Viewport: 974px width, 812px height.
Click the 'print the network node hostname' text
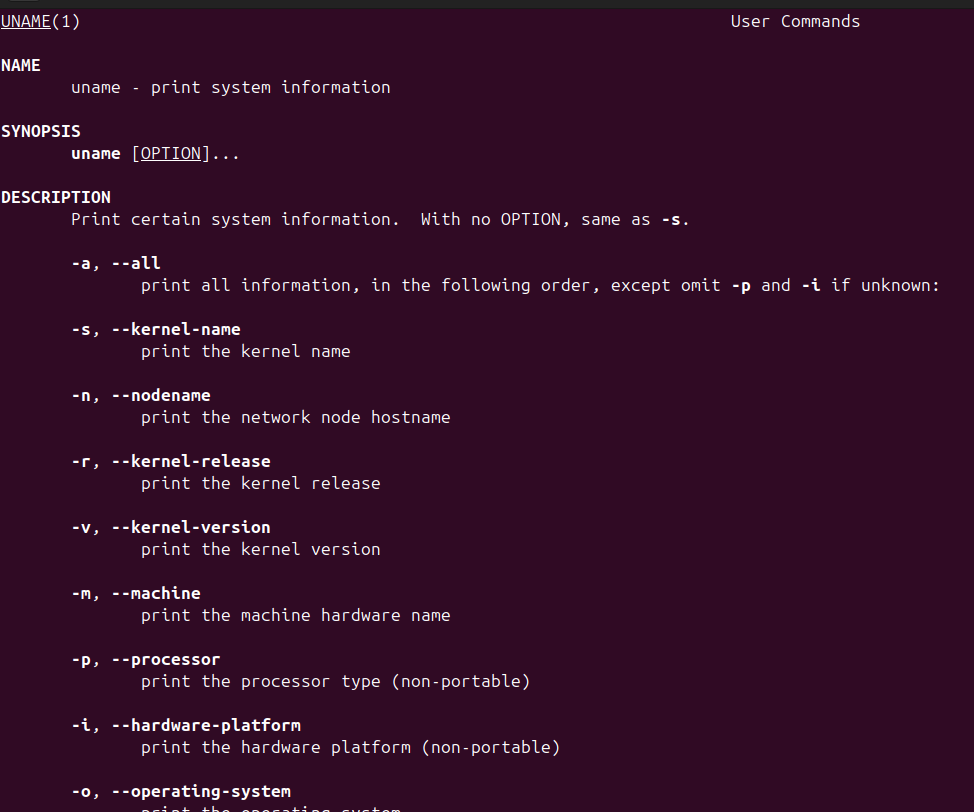(x=295, y=417)
